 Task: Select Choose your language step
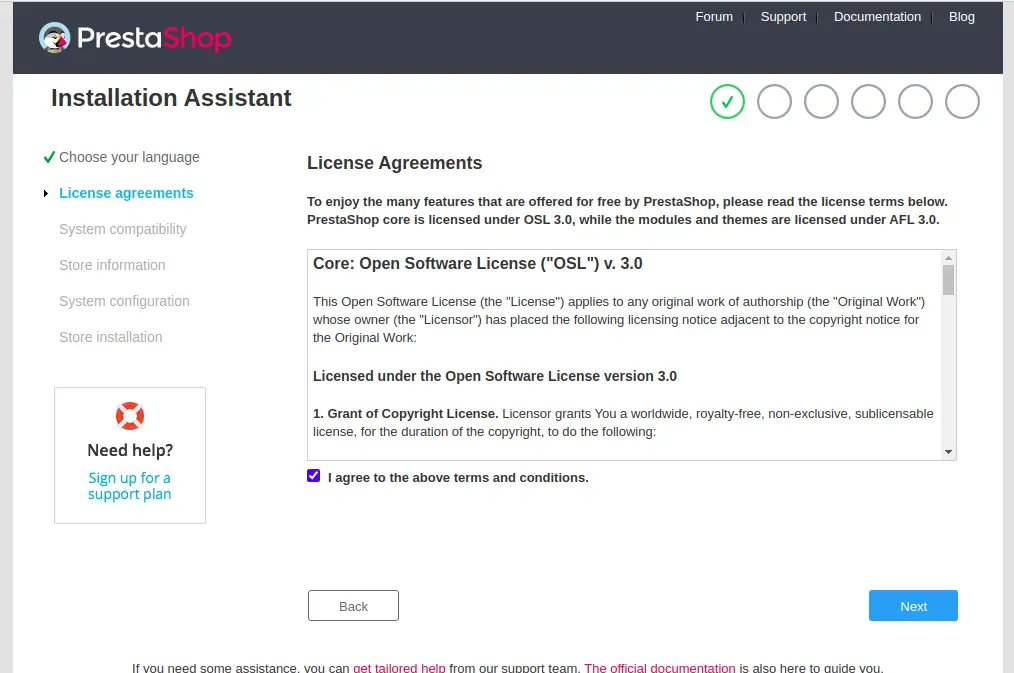coord(129,157)
